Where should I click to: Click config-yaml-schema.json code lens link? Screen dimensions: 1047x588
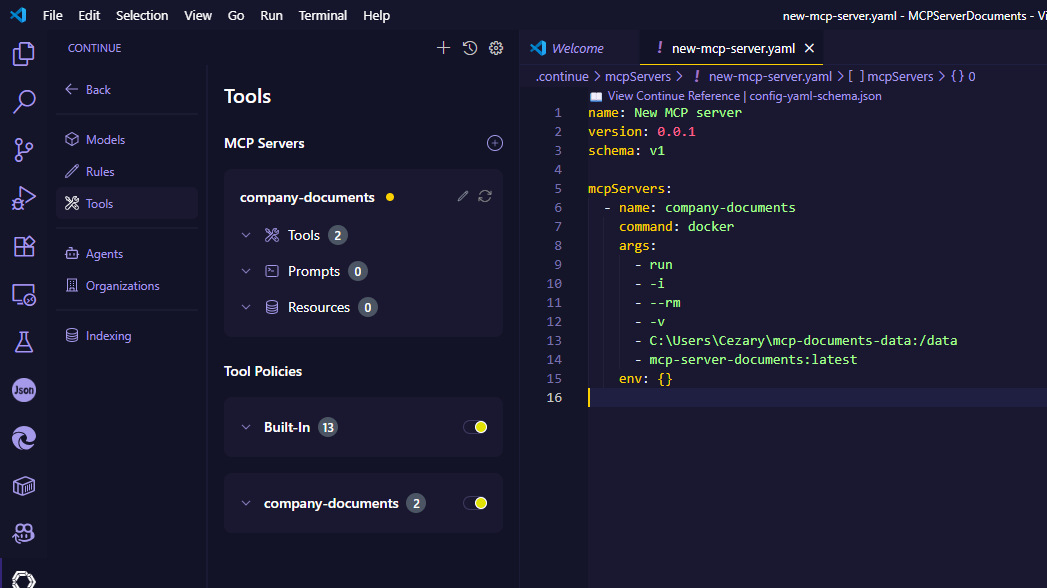pyautogui.click(x=815, y=96)
